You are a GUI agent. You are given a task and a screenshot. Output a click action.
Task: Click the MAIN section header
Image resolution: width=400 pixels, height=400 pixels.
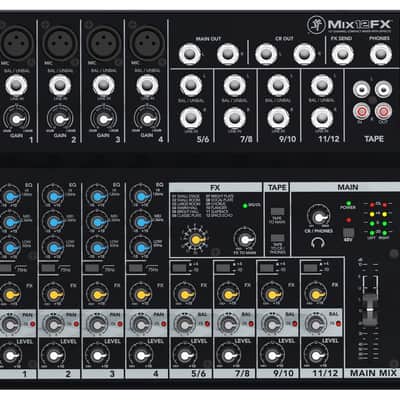coord(347,187)
